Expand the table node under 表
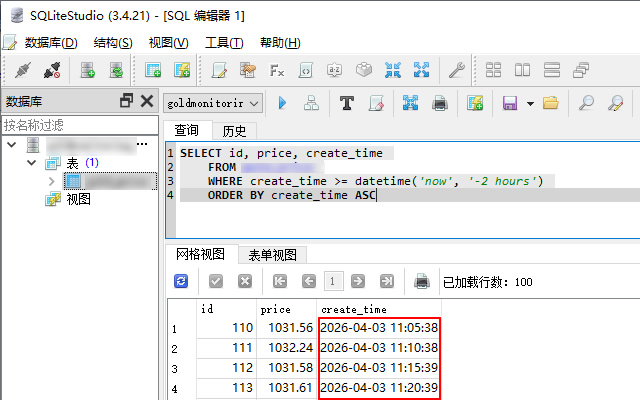The image size is (640, 400). pyautogui.click(x=51, y=181)
